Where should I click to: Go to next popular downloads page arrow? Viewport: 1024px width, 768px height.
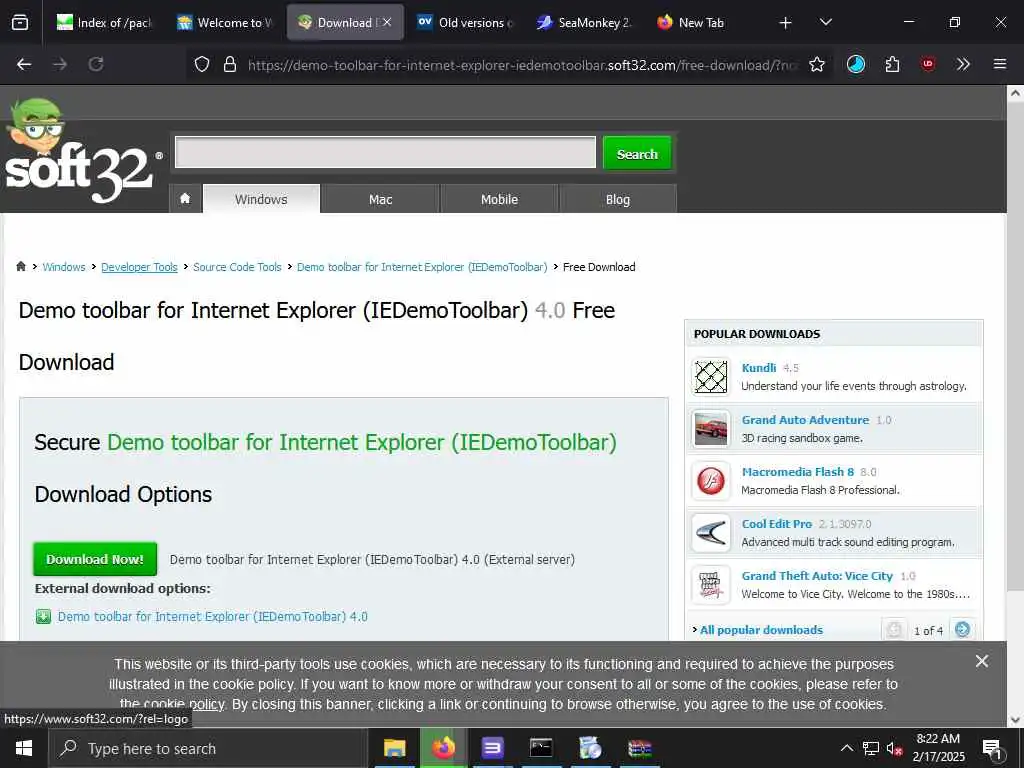coord(962,630)
